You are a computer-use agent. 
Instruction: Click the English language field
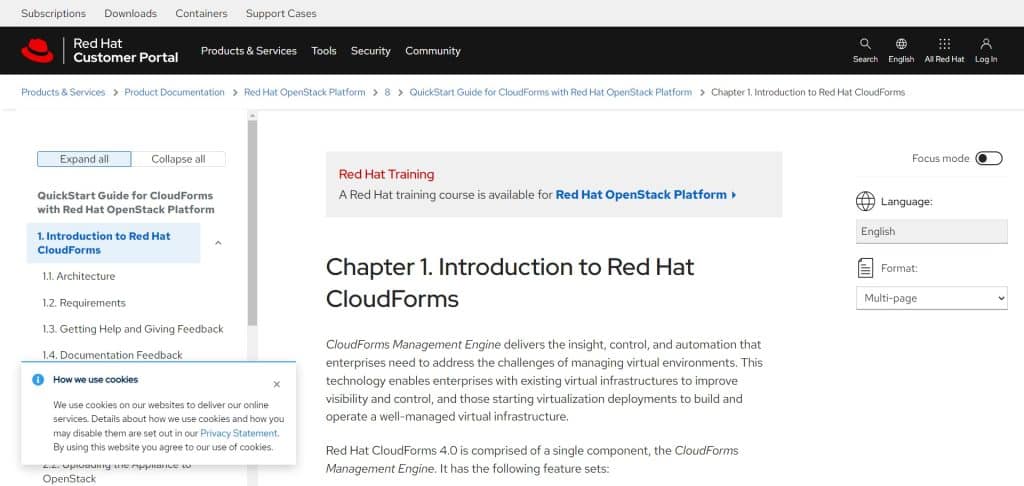point(932,231)
